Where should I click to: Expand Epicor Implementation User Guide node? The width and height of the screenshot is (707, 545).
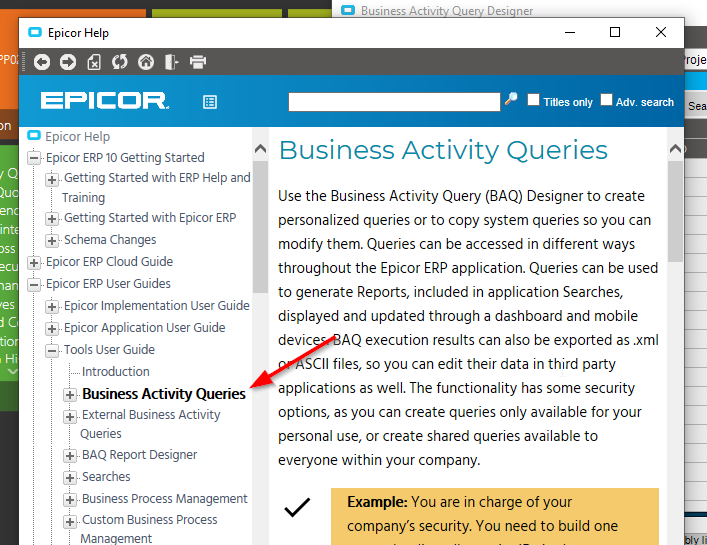(x=52, y=307)
